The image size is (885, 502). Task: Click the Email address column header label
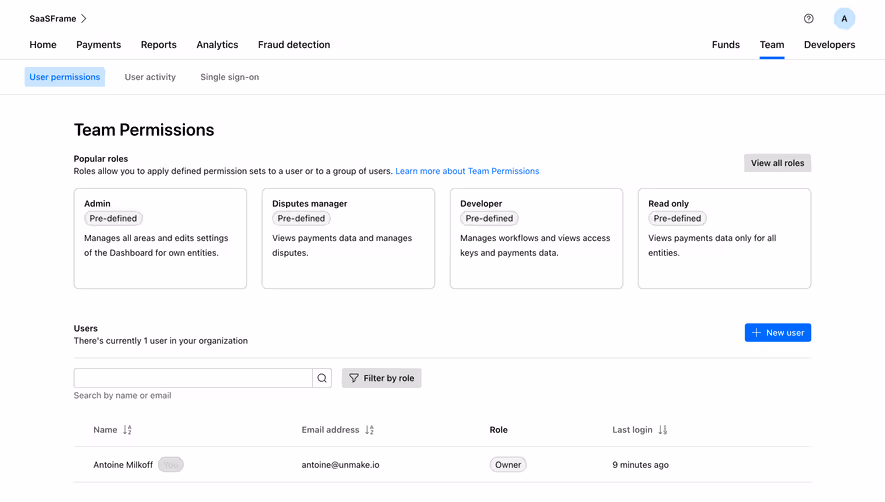coord(330,430)
